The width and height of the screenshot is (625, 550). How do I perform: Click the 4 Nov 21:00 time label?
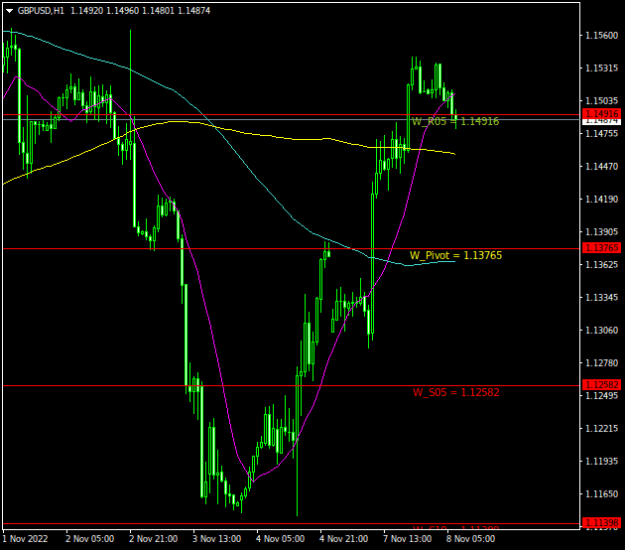[x=344, y=539]
